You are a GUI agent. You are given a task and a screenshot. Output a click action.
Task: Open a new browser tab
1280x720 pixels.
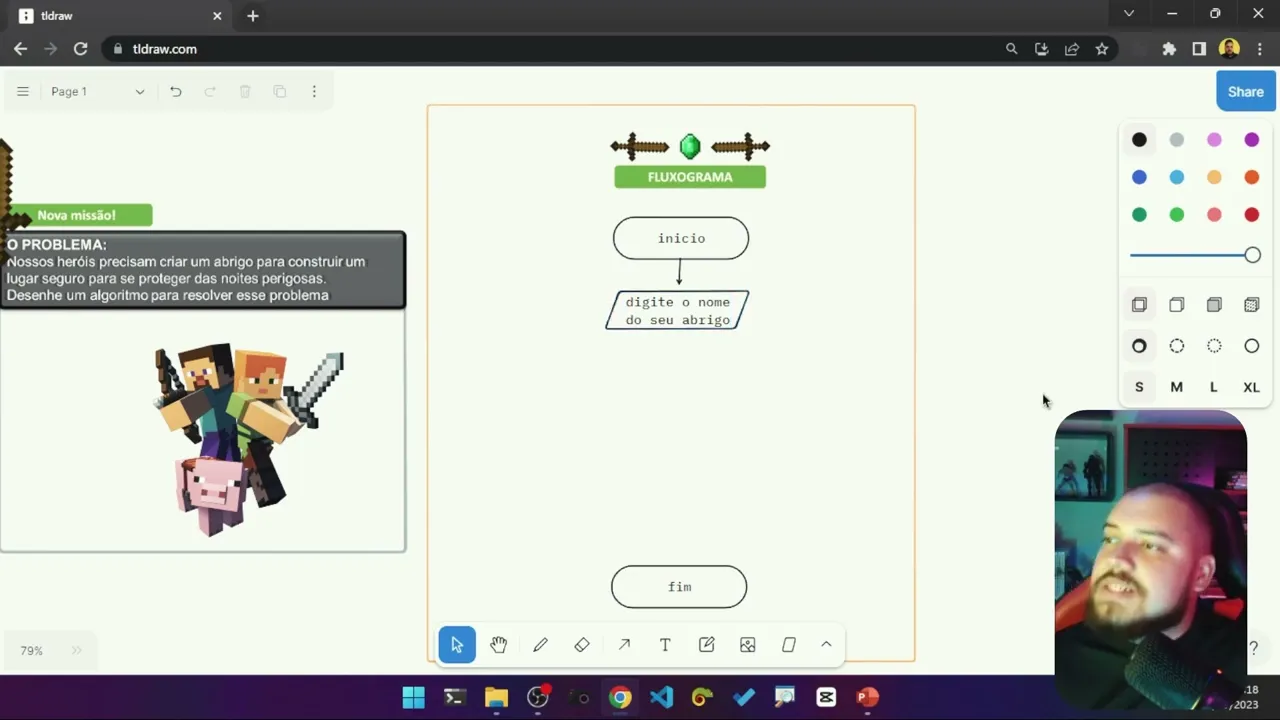[x=253, y=16]
